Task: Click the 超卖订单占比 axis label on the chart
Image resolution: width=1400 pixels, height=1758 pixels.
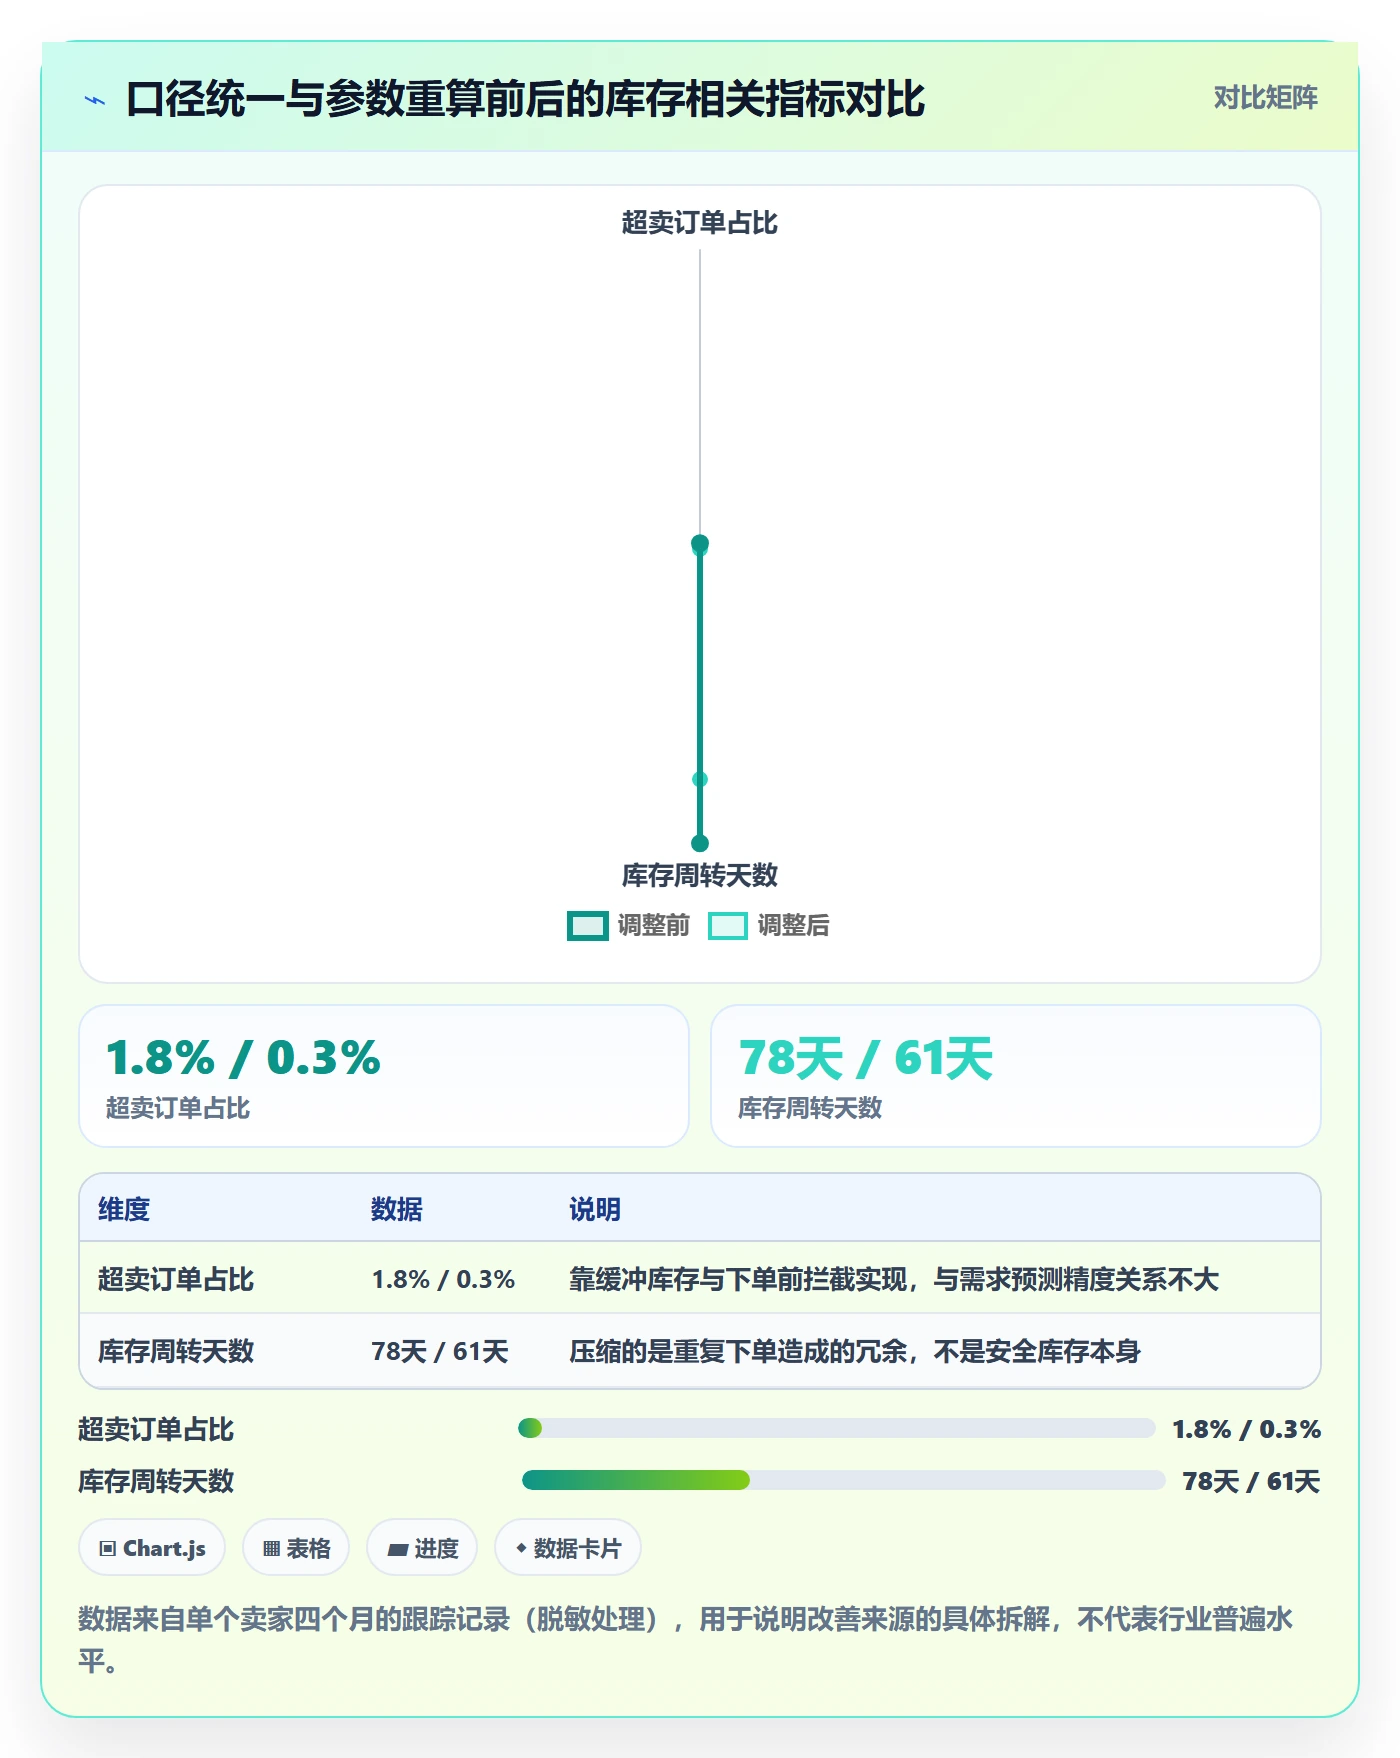Action: click(699, 222)
